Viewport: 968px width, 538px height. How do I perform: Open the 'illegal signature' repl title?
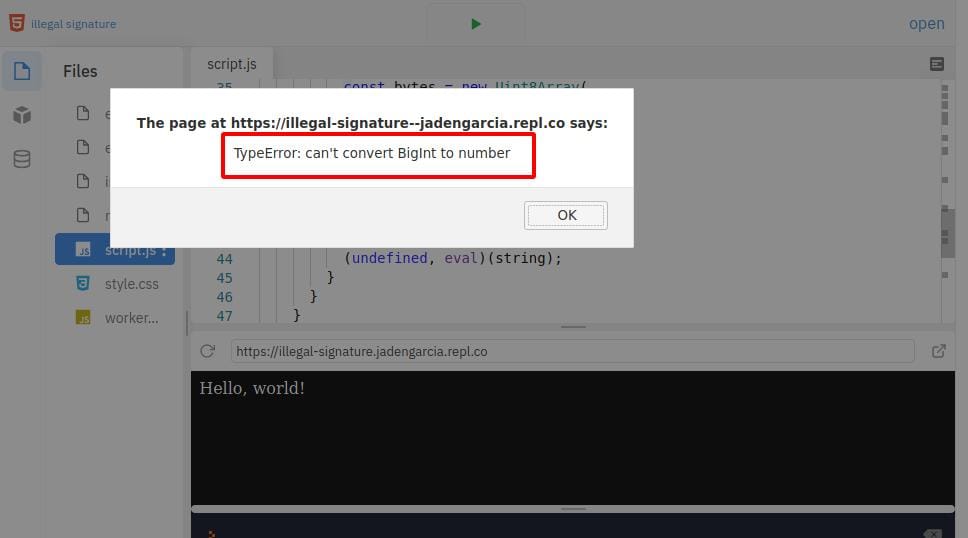coord(73,24)
